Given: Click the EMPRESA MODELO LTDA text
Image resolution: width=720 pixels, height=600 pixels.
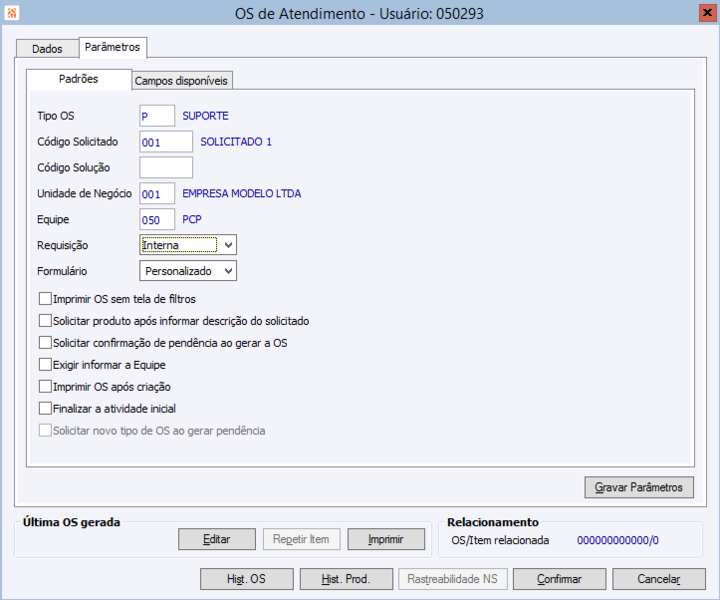Looking at the screenshot, I should tap(242, 193).
